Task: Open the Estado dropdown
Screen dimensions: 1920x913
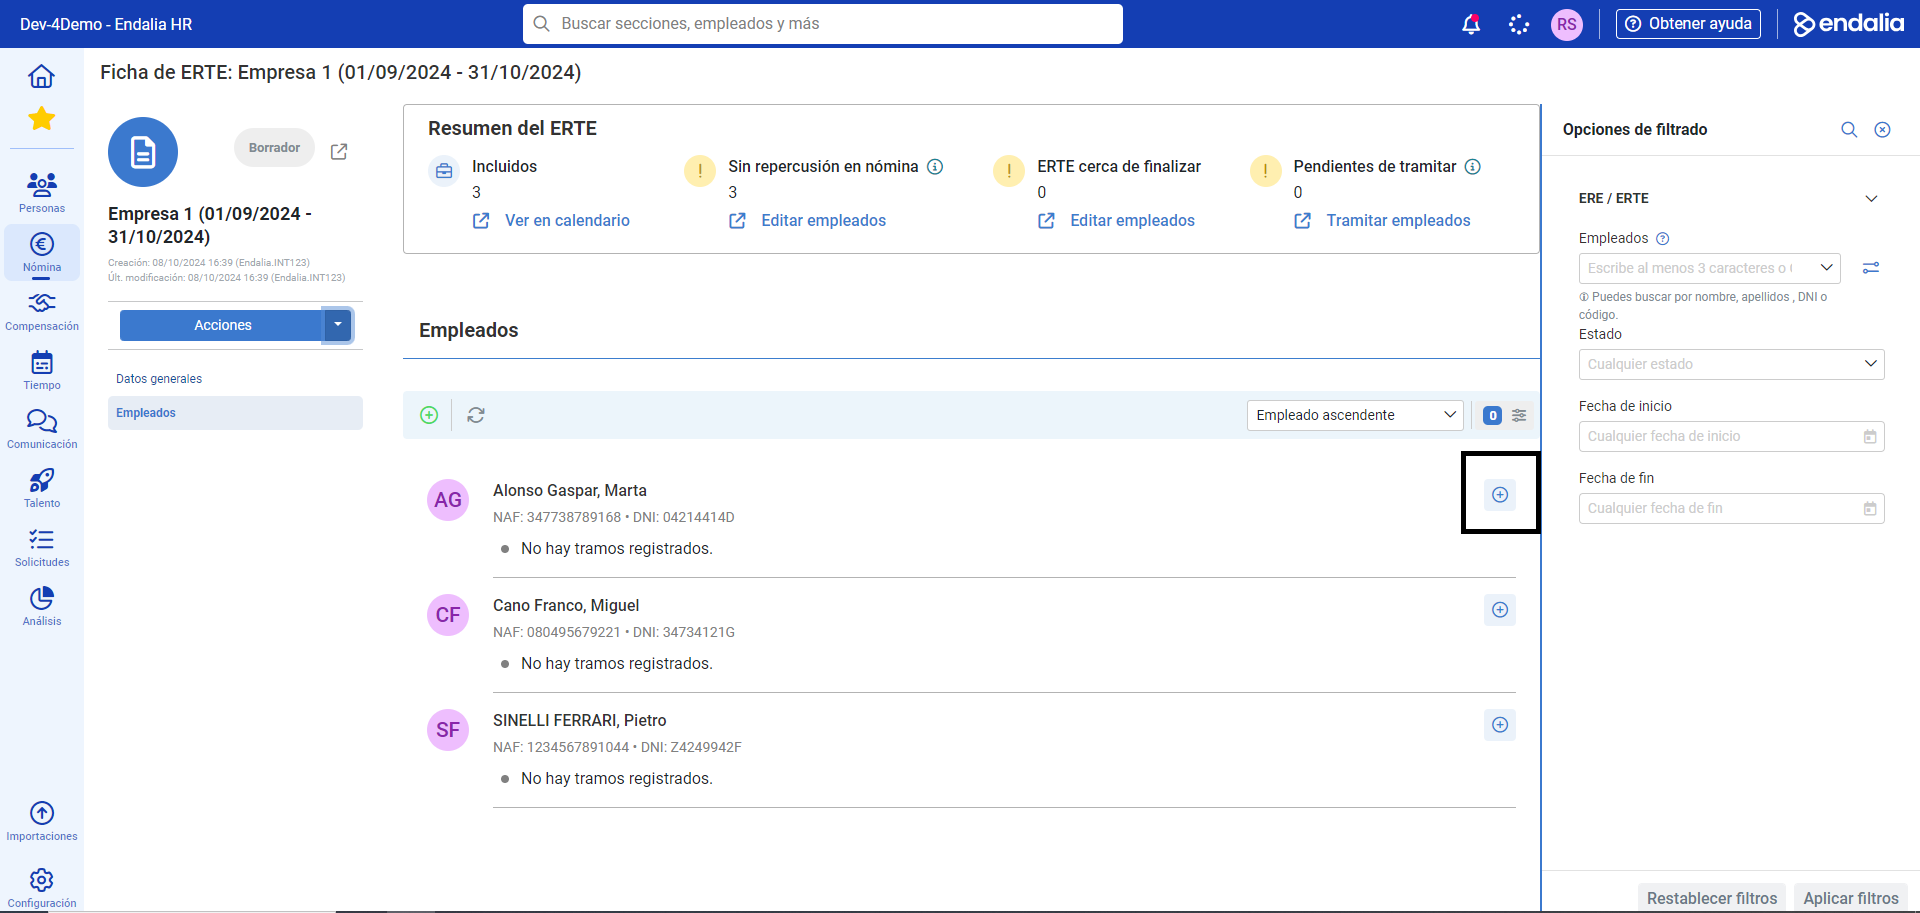Action: pyautogui.click(x=1731, y=364)
